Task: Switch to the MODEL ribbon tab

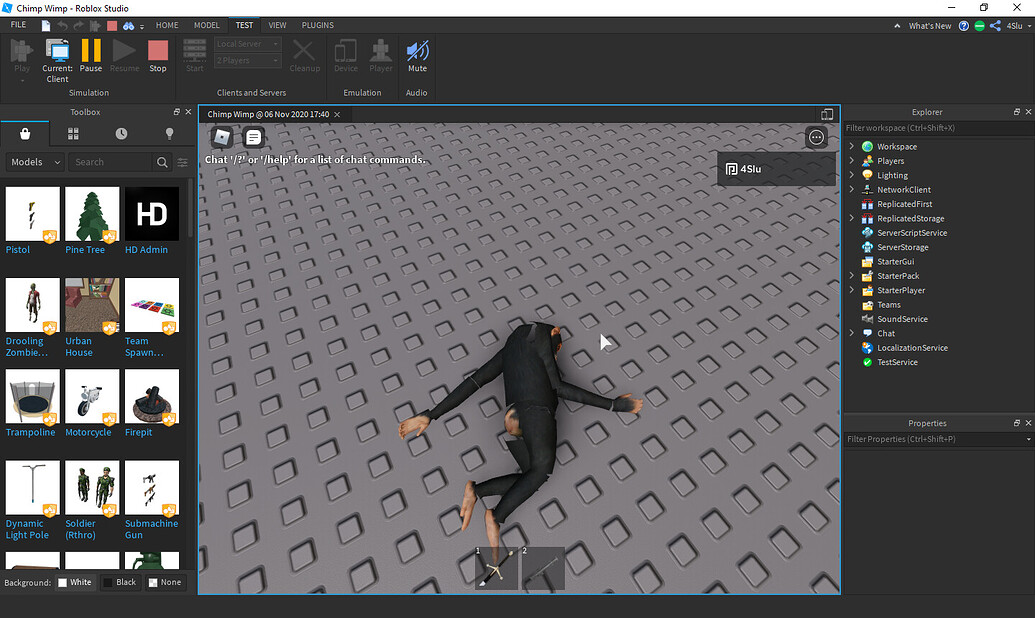Action: click(207, 25)
